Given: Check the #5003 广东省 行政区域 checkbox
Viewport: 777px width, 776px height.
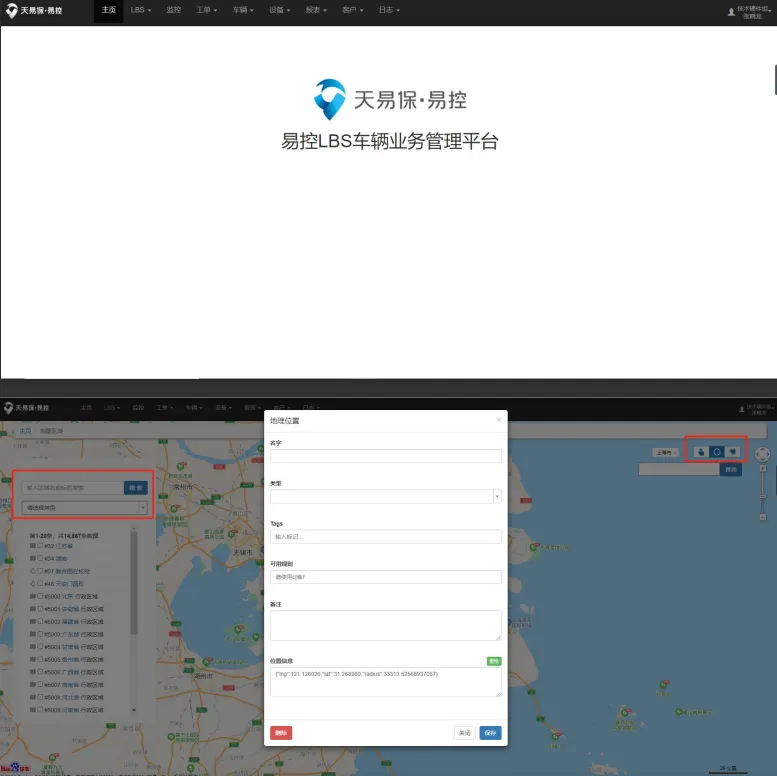Looking at the screenshot, I should click(x=40, y=634).
